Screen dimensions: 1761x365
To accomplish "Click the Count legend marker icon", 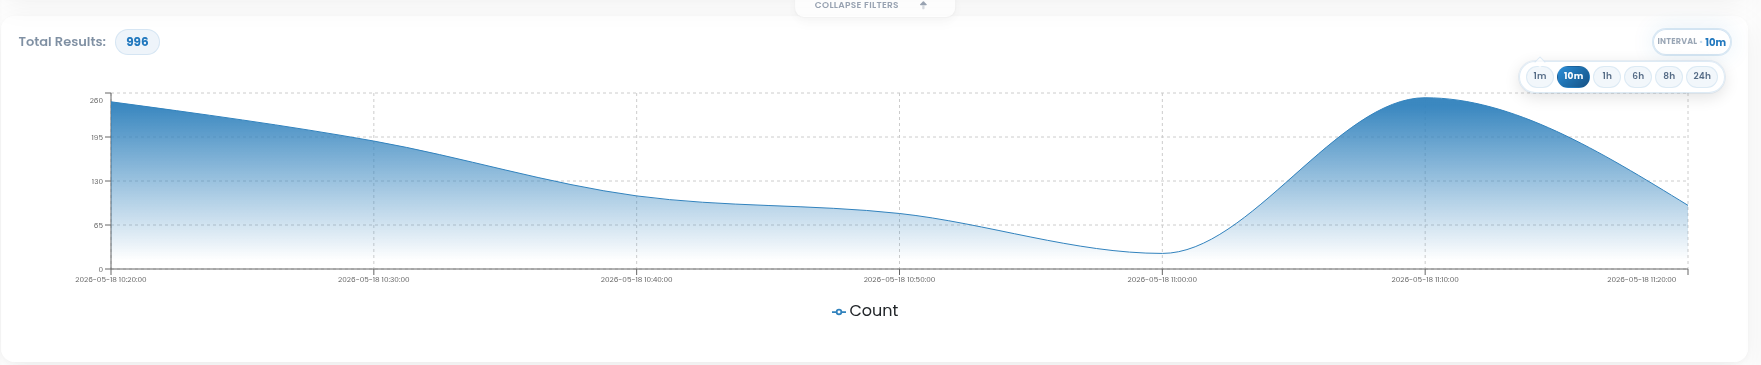I will [839, 312].
